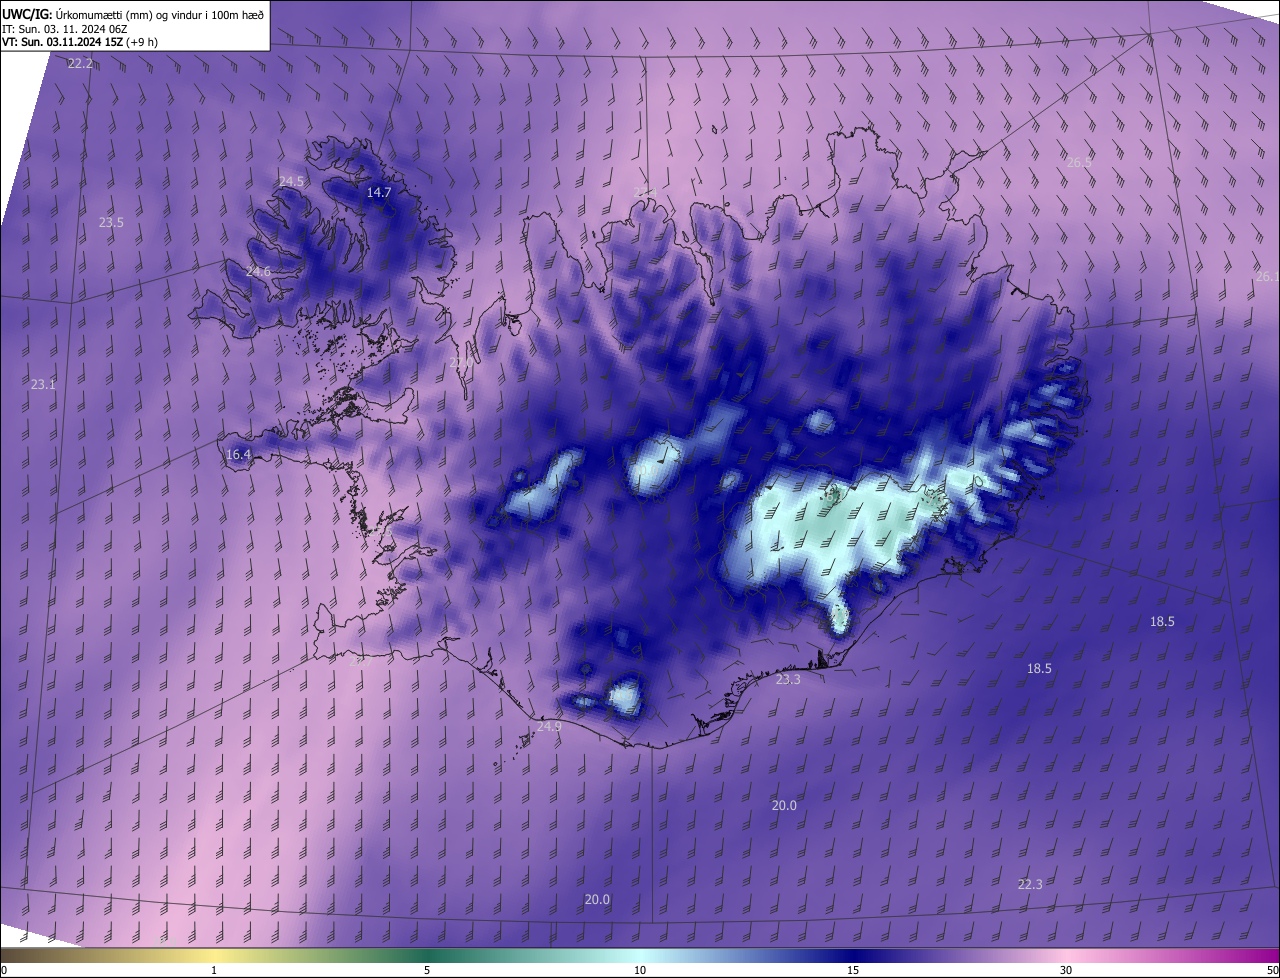Click the 30 tick label on the color scale
This screenshot has width=1280, height=978.
point(1066,970)
